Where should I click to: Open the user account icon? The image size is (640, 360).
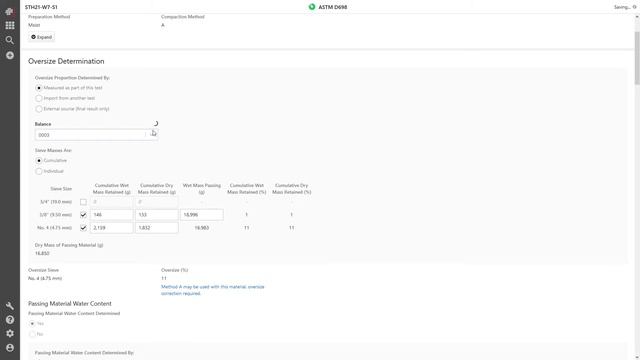(9, 348)
